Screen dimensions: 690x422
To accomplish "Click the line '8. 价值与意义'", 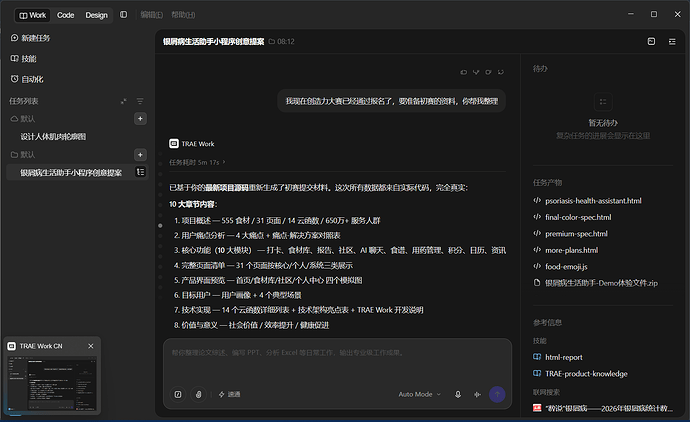I will pos(251,325).
